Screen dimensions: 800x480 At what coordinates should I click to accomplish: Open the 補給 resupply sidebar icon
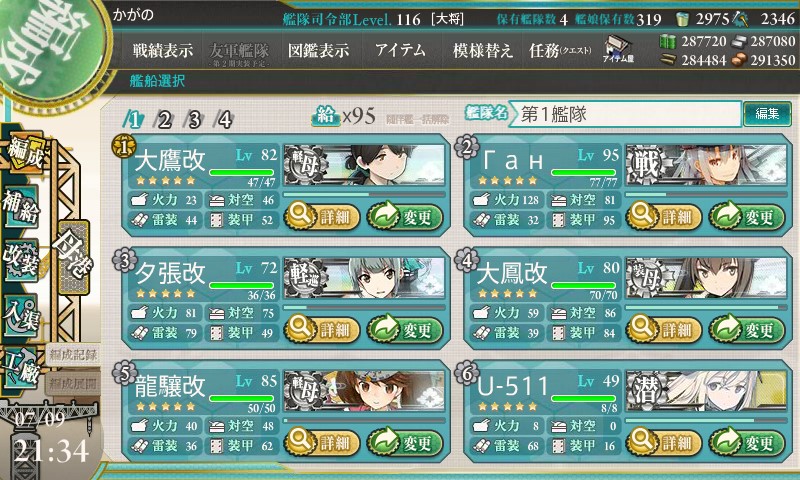(21, 206)
